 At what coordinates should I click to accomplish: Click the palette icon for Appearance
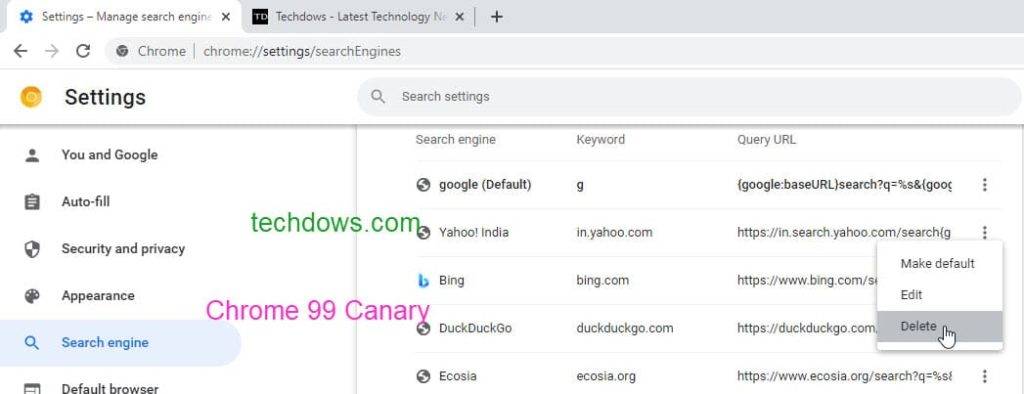tap(32, 296)
